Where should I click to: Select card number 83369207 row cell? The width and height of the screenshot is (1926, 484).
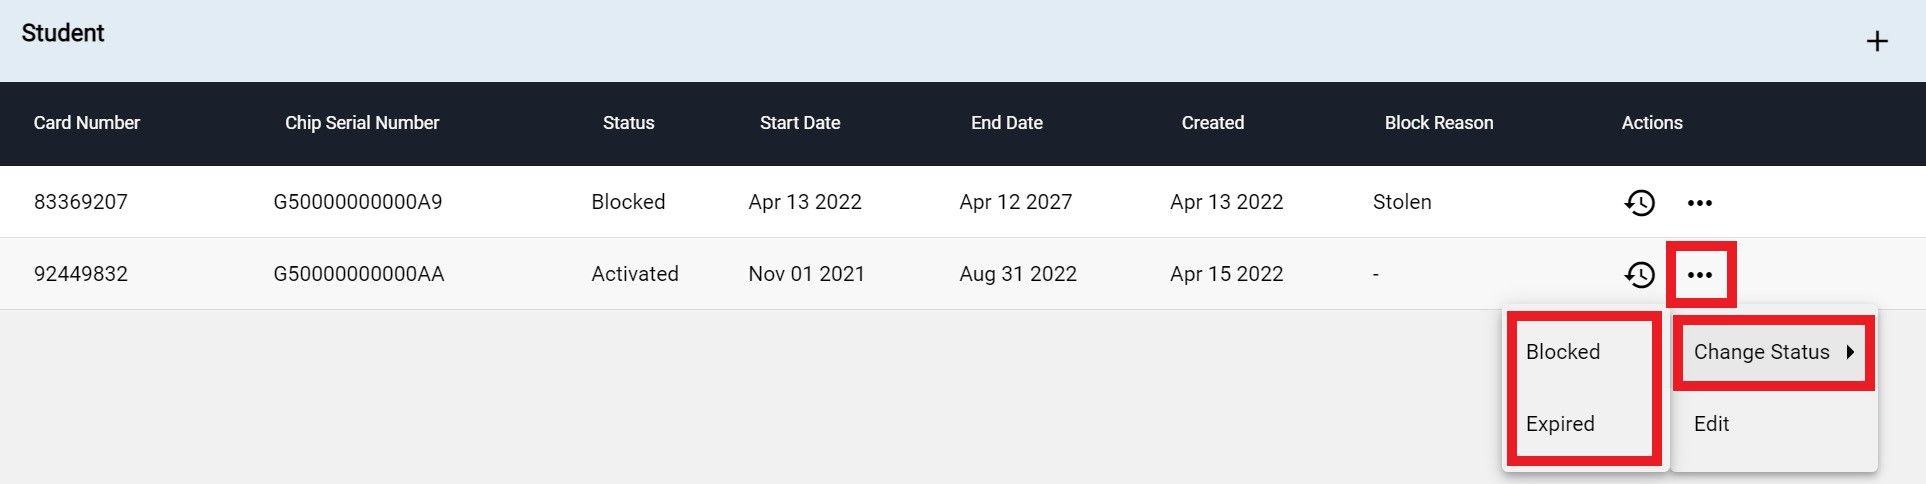point(81,202)
